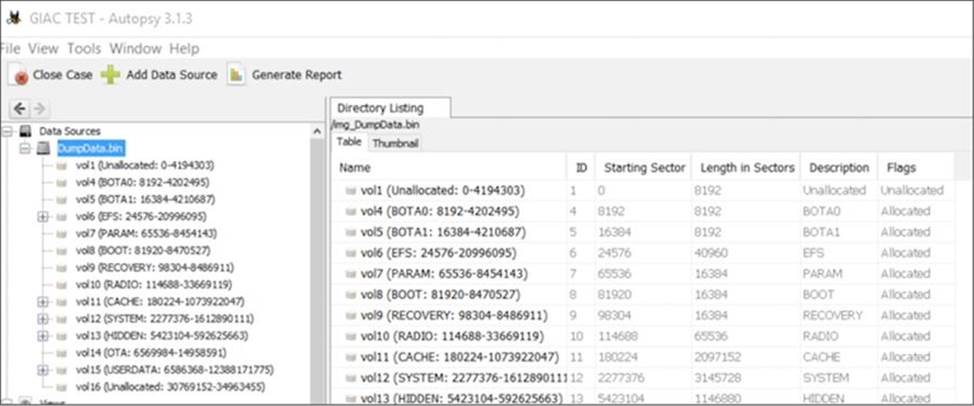Select the vol11 CACHE name cell in table
This screenshot has height=406, width=974.
pos(460,358)
